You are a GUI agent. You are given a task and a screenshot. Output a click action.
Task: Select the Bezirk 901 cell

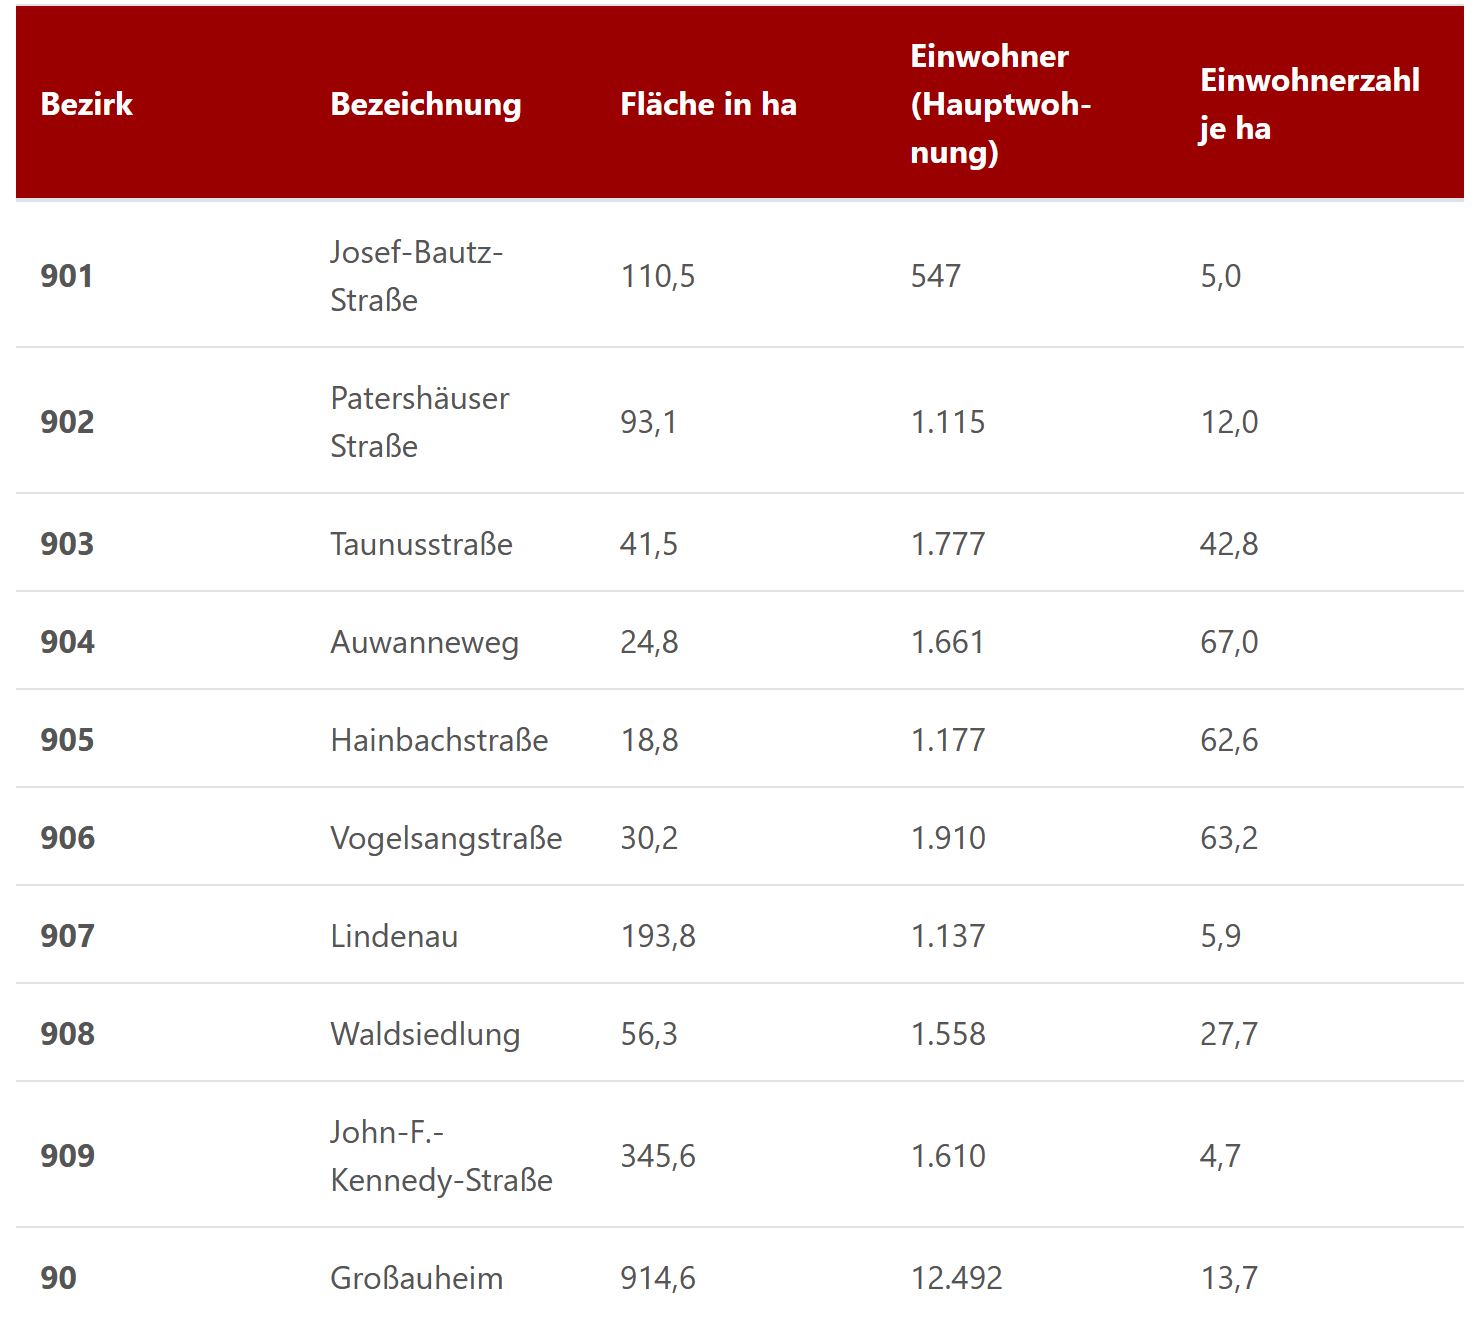67,276
